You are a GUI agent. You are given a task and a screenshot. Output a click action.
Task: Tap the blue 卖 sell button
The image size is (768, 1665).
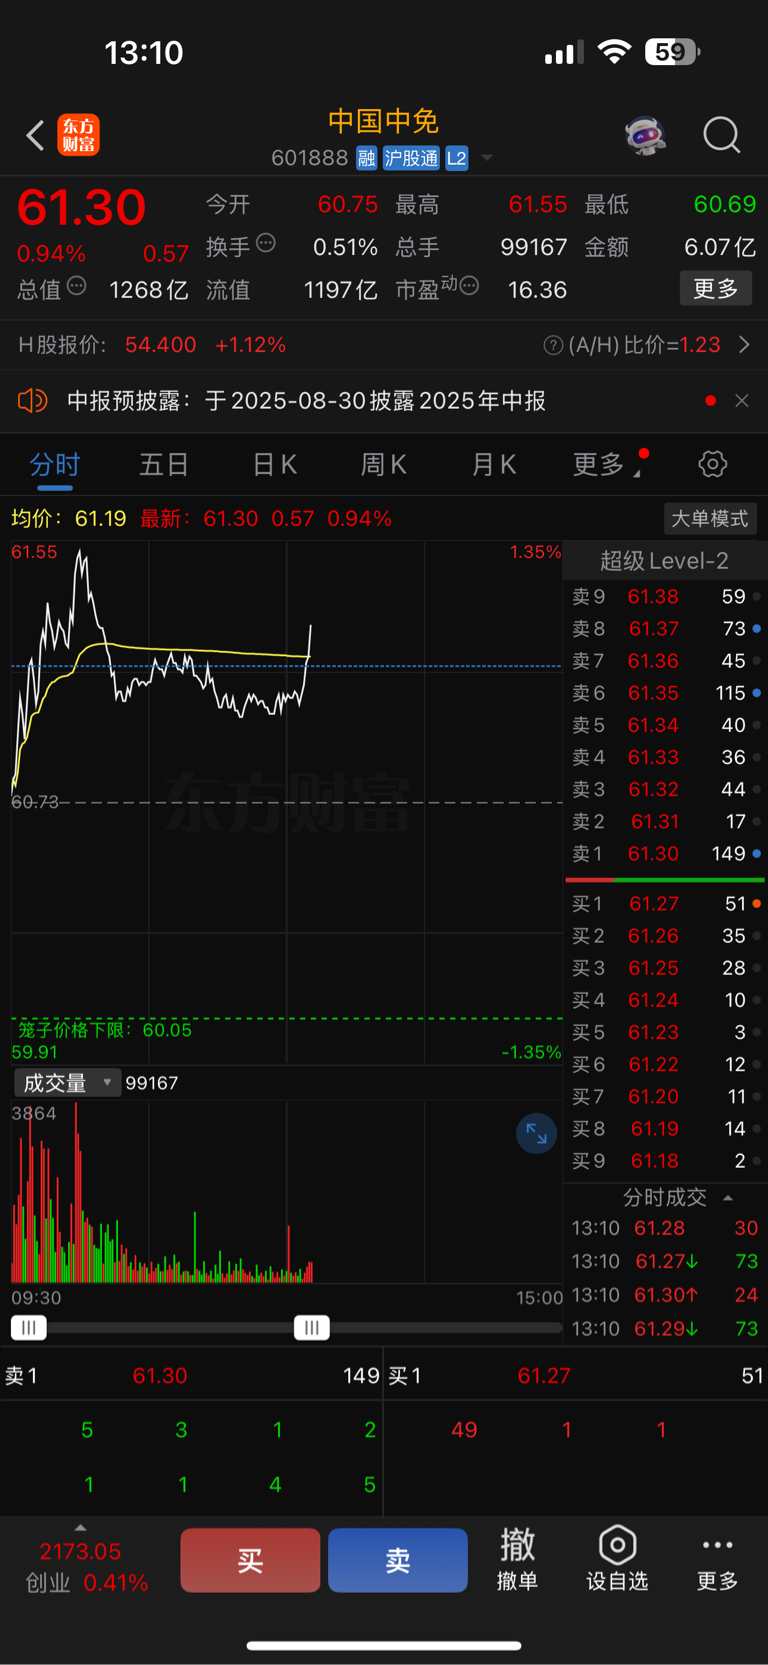pos(398,1560)
